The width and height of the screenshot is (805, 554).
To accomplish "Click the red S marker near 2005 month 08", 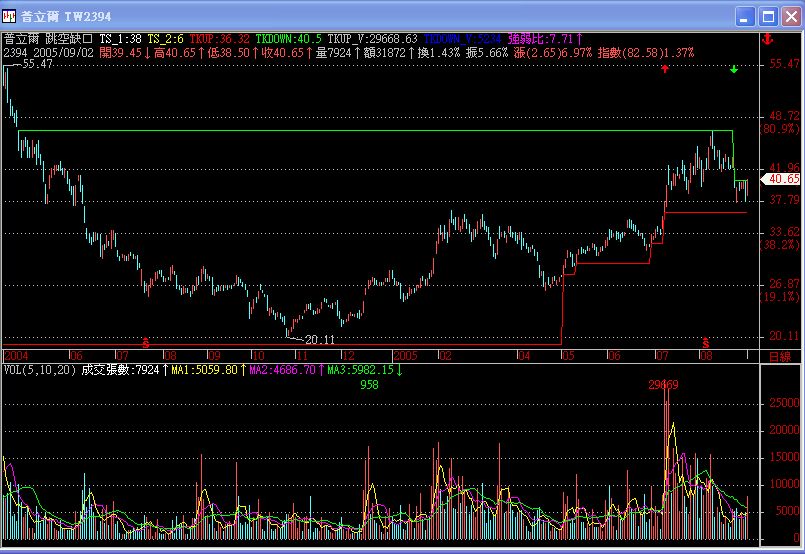I will tap(705, 342).
